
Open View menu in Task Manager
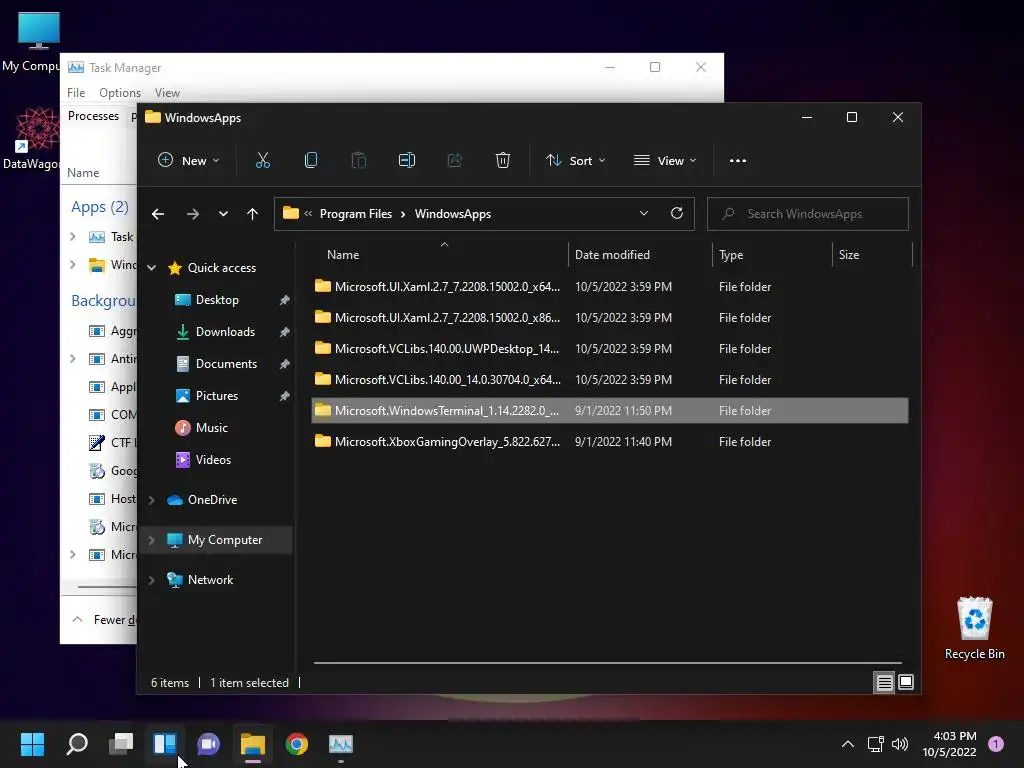coord(167,93)
